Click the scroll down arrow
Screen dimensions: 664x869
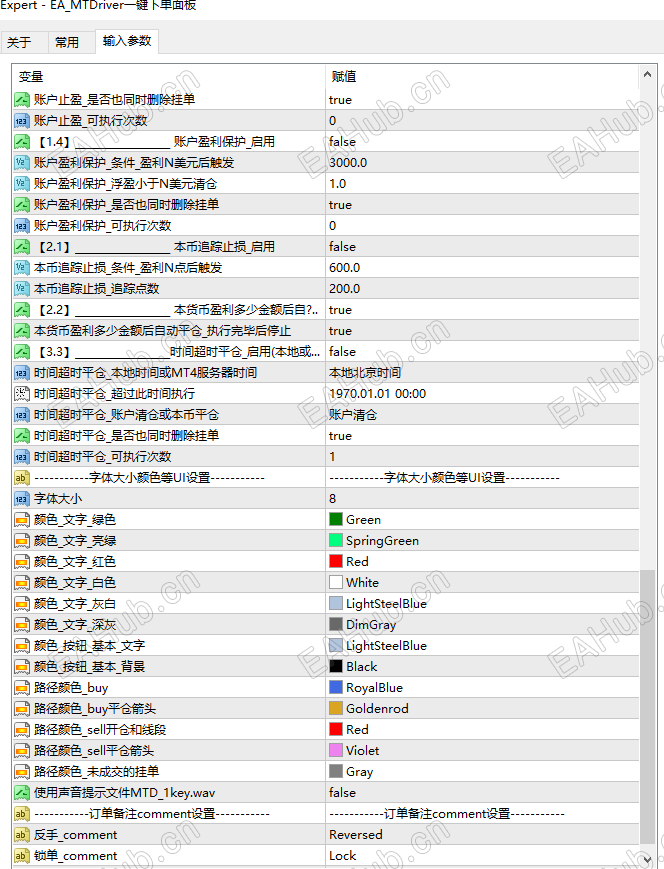tap(647, 860)
